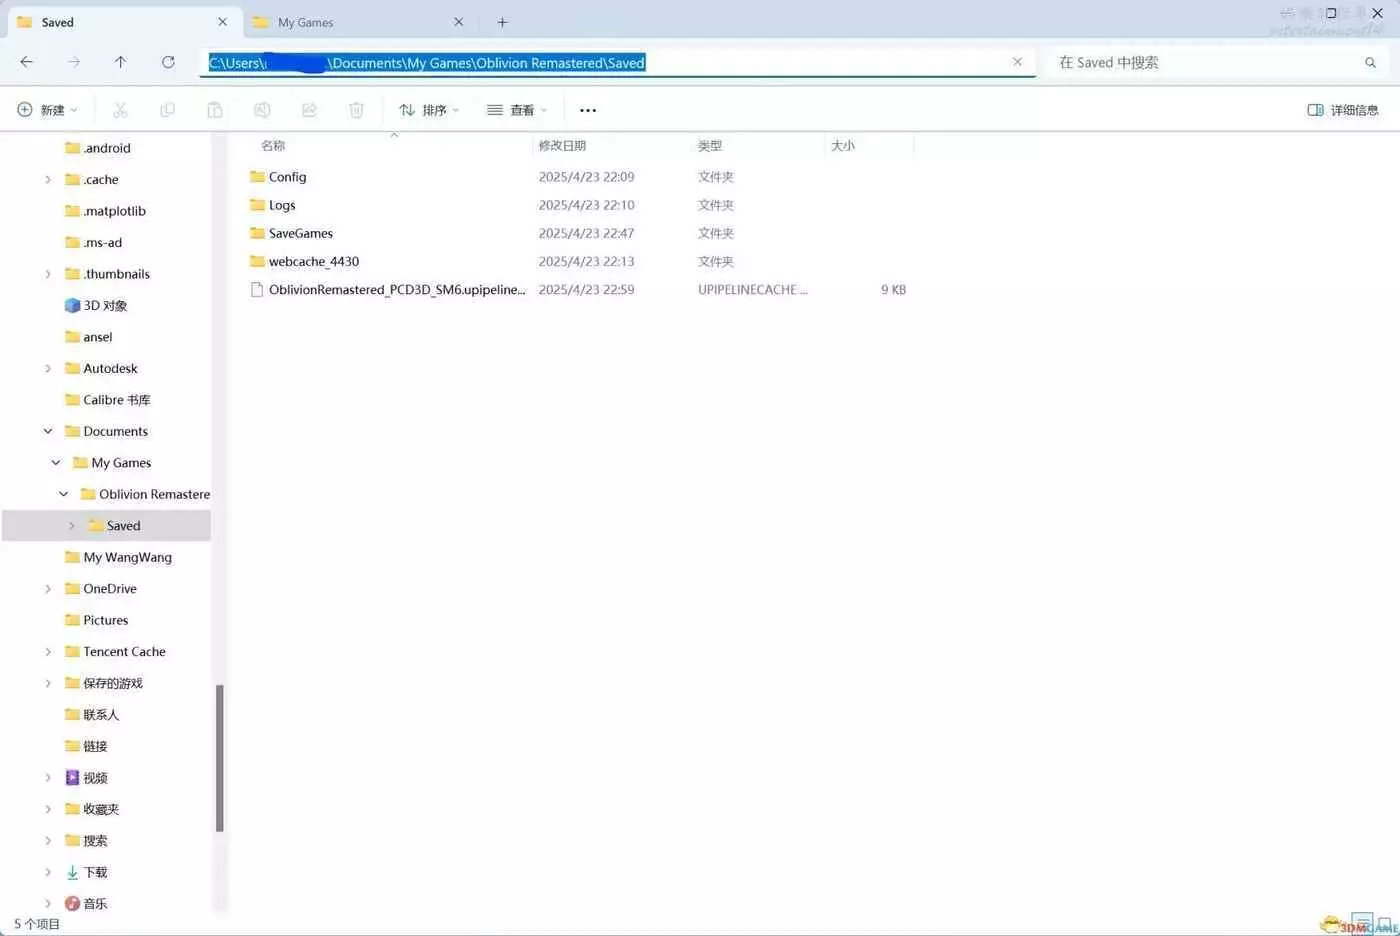The width and height of the screenshot is (1400, 936).
Task: Clear the address bar with X
Action: (x=1017, y=62)
